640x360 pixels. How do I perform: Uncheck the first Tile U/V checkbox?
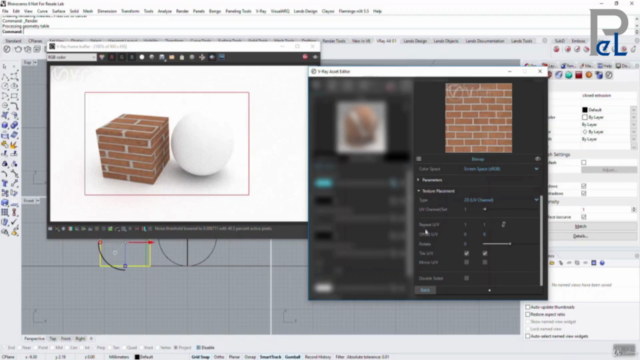click(467, 253)
